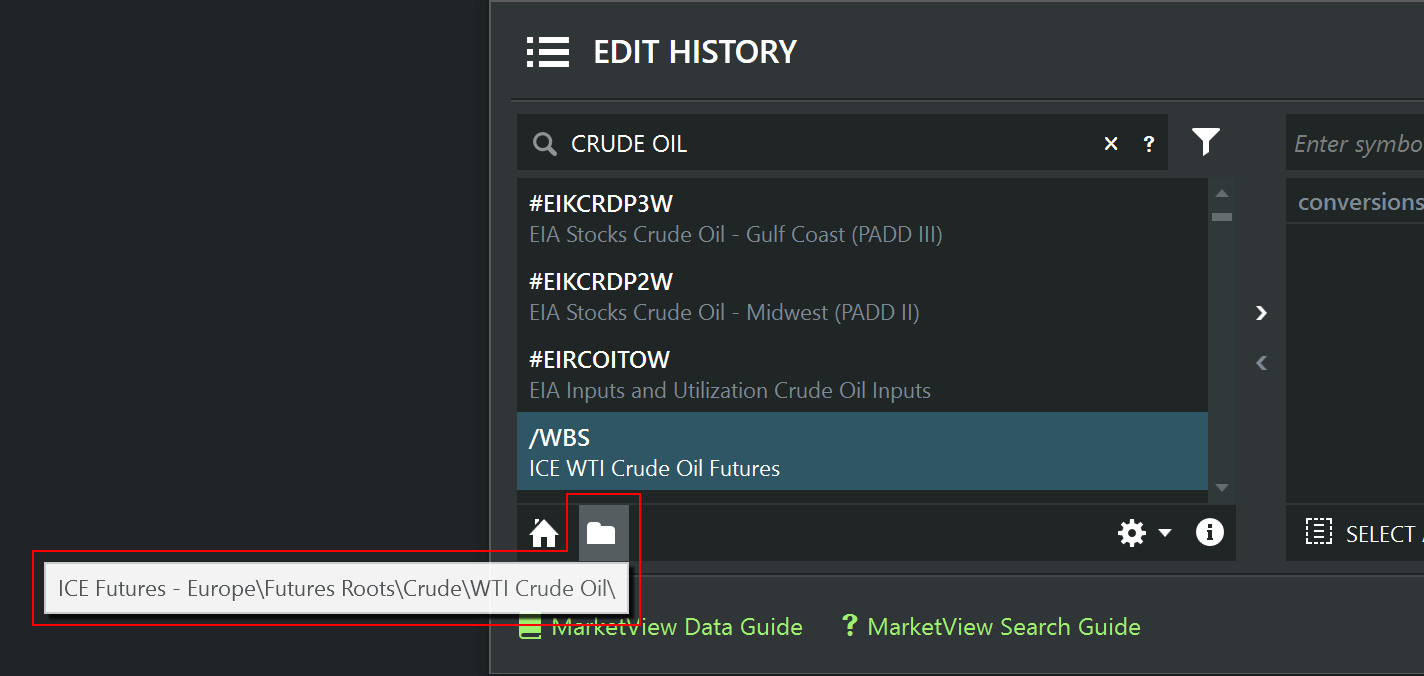Click the Enter symbol input field

pyautogui.click(x=1355, y=144)
